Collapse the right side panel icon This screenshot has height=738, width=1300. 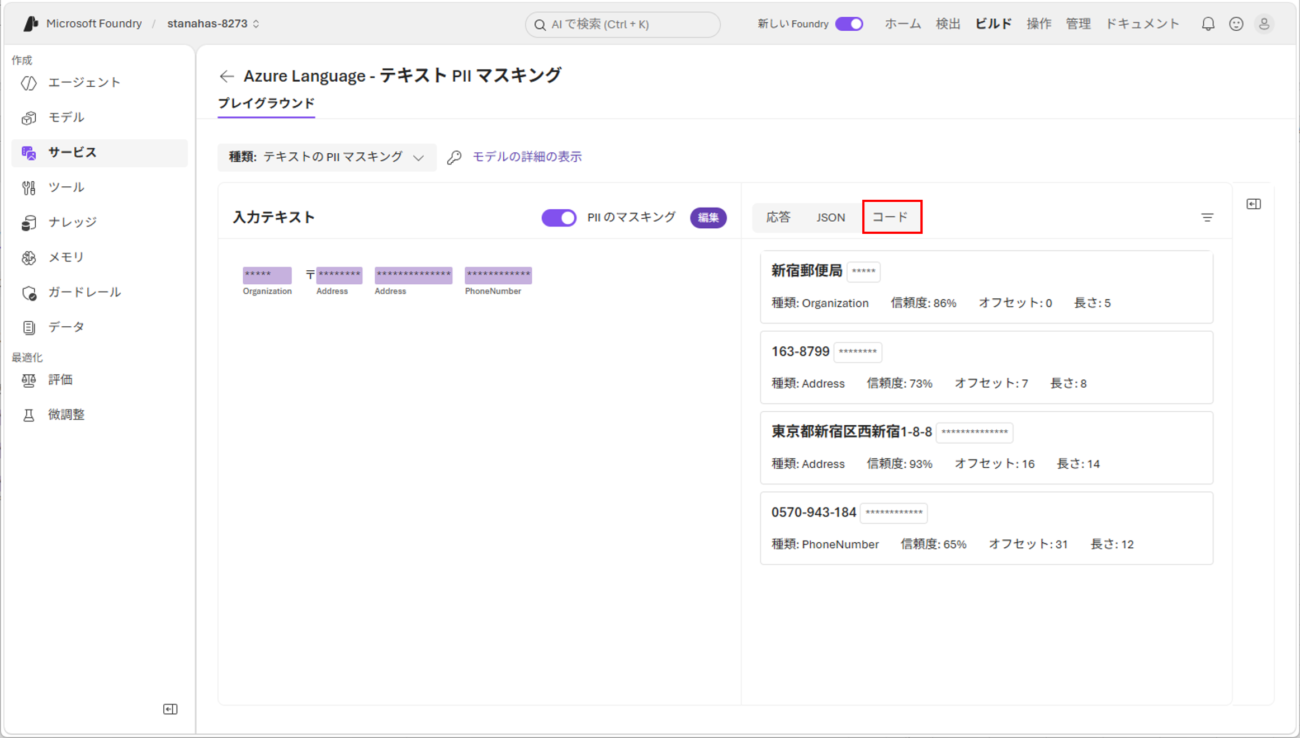tap(1253, 204)
